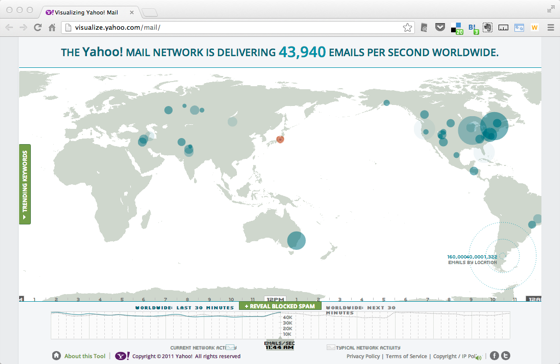Toggle sound with the speaker icon
Viewport: 560px width, 364px height.
[479, 357]
